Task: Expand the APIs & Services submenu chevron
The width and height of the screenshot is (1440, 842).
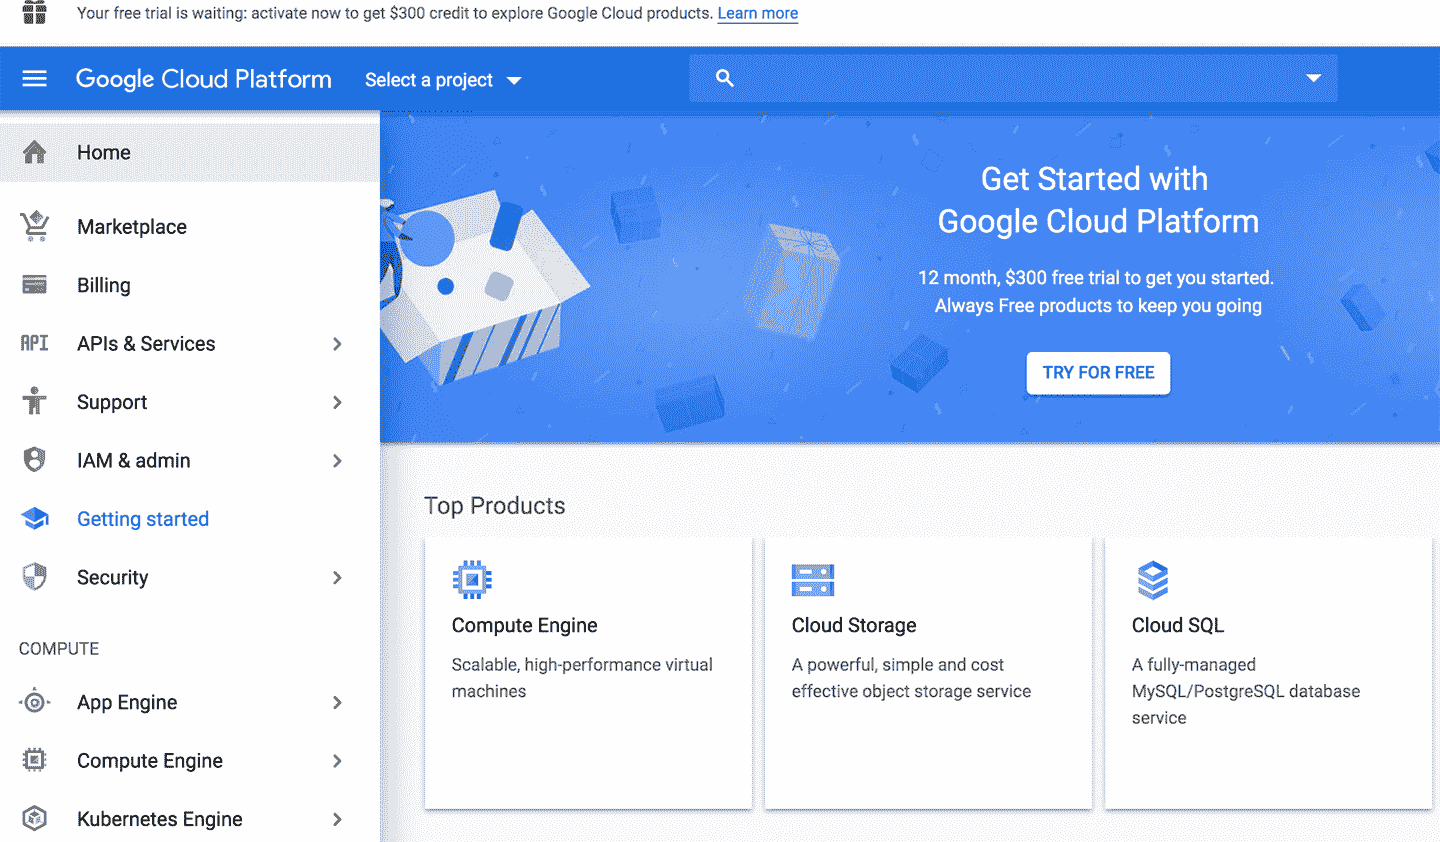Action: point(337,344)
